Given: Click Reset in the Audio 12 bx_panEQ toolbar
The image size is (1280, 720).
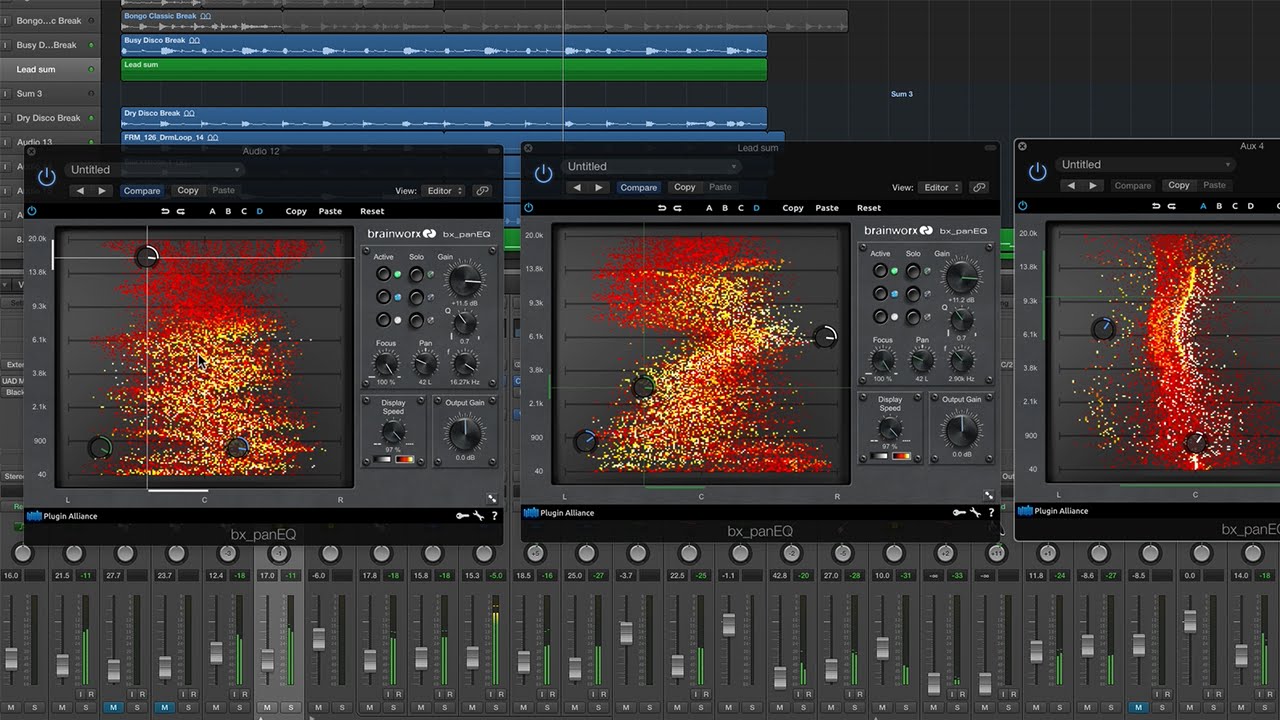Looking at the screenshot, I should coord(372,211).
